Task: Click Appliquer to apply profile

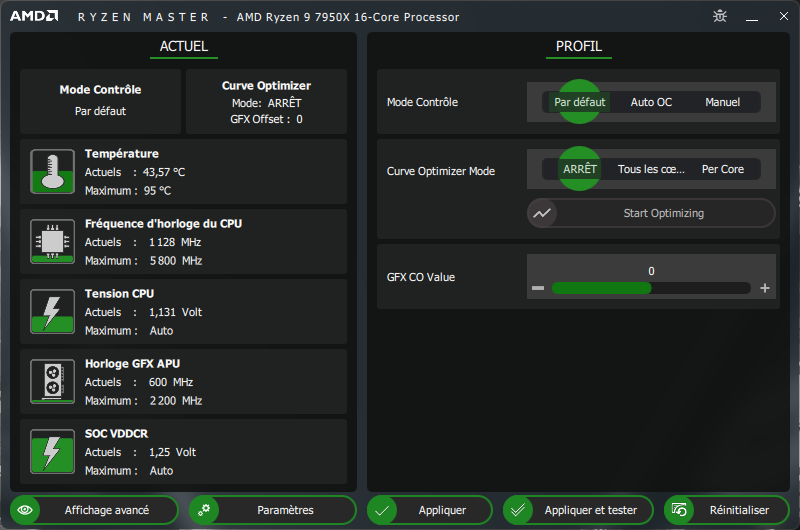Action: [430, 510]
